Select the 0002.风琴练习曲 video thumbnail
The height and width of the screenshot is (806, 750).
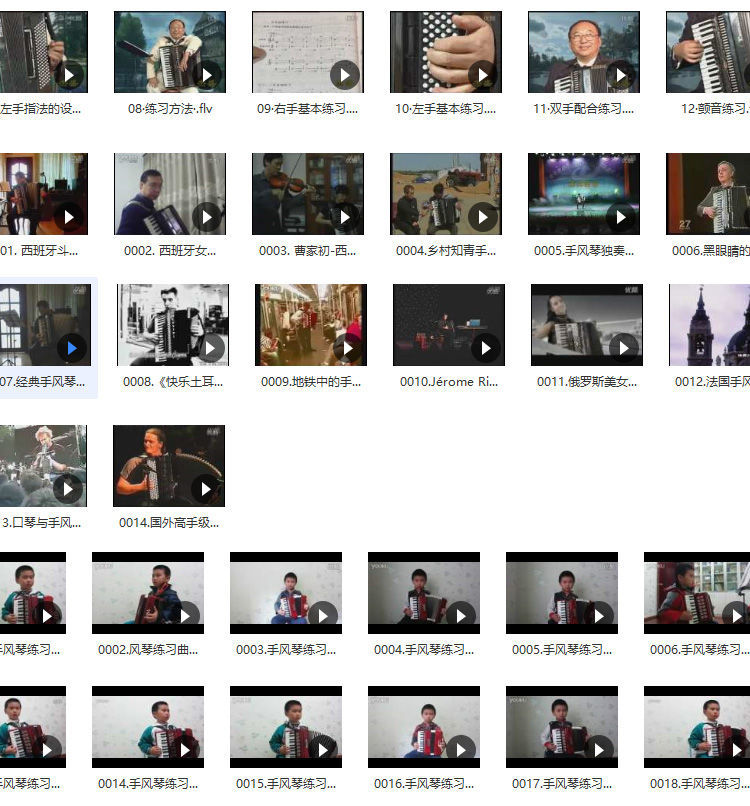[148, 593]
